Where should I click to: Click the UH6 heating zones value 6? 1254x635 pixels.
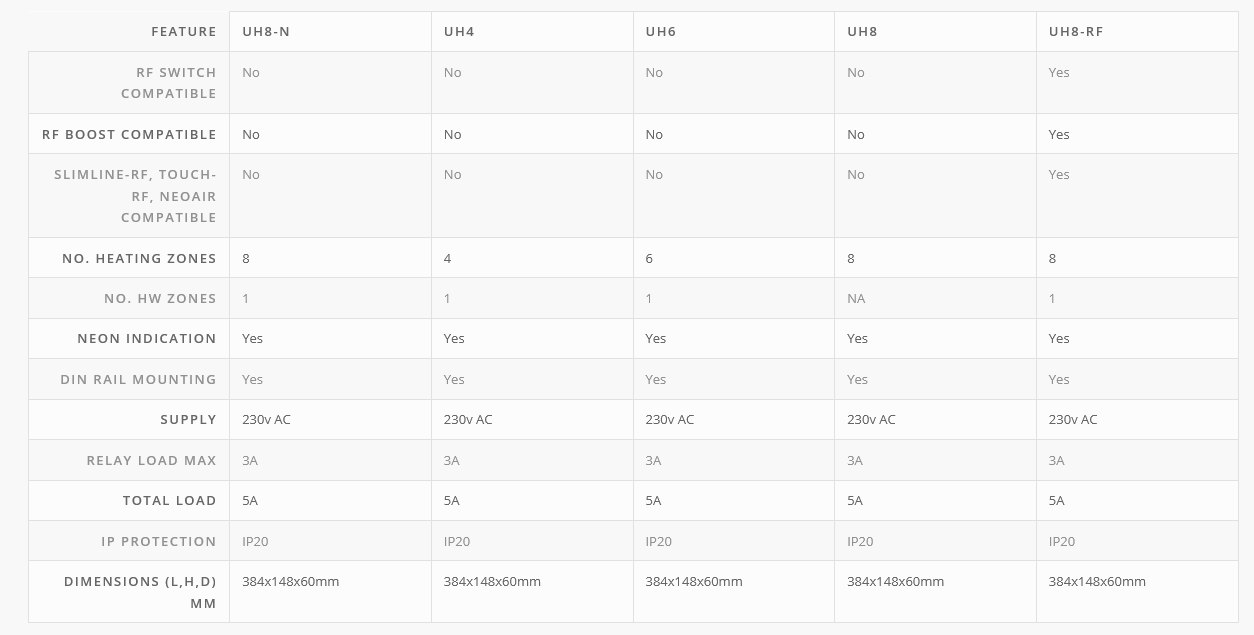649,258
